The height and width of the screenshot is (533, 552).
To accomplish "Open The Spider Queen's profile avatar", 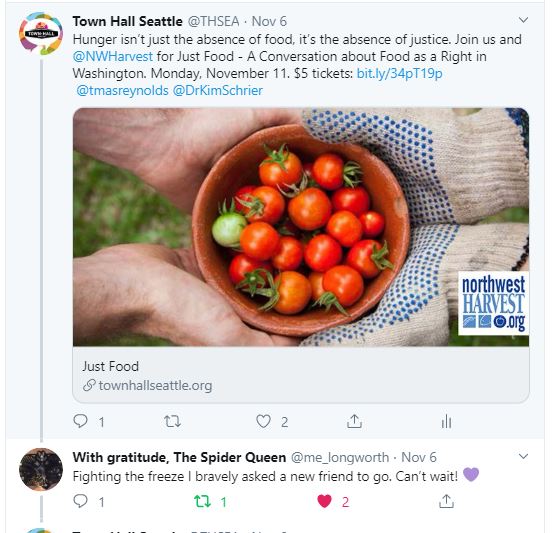I will [x=41, y=469].
